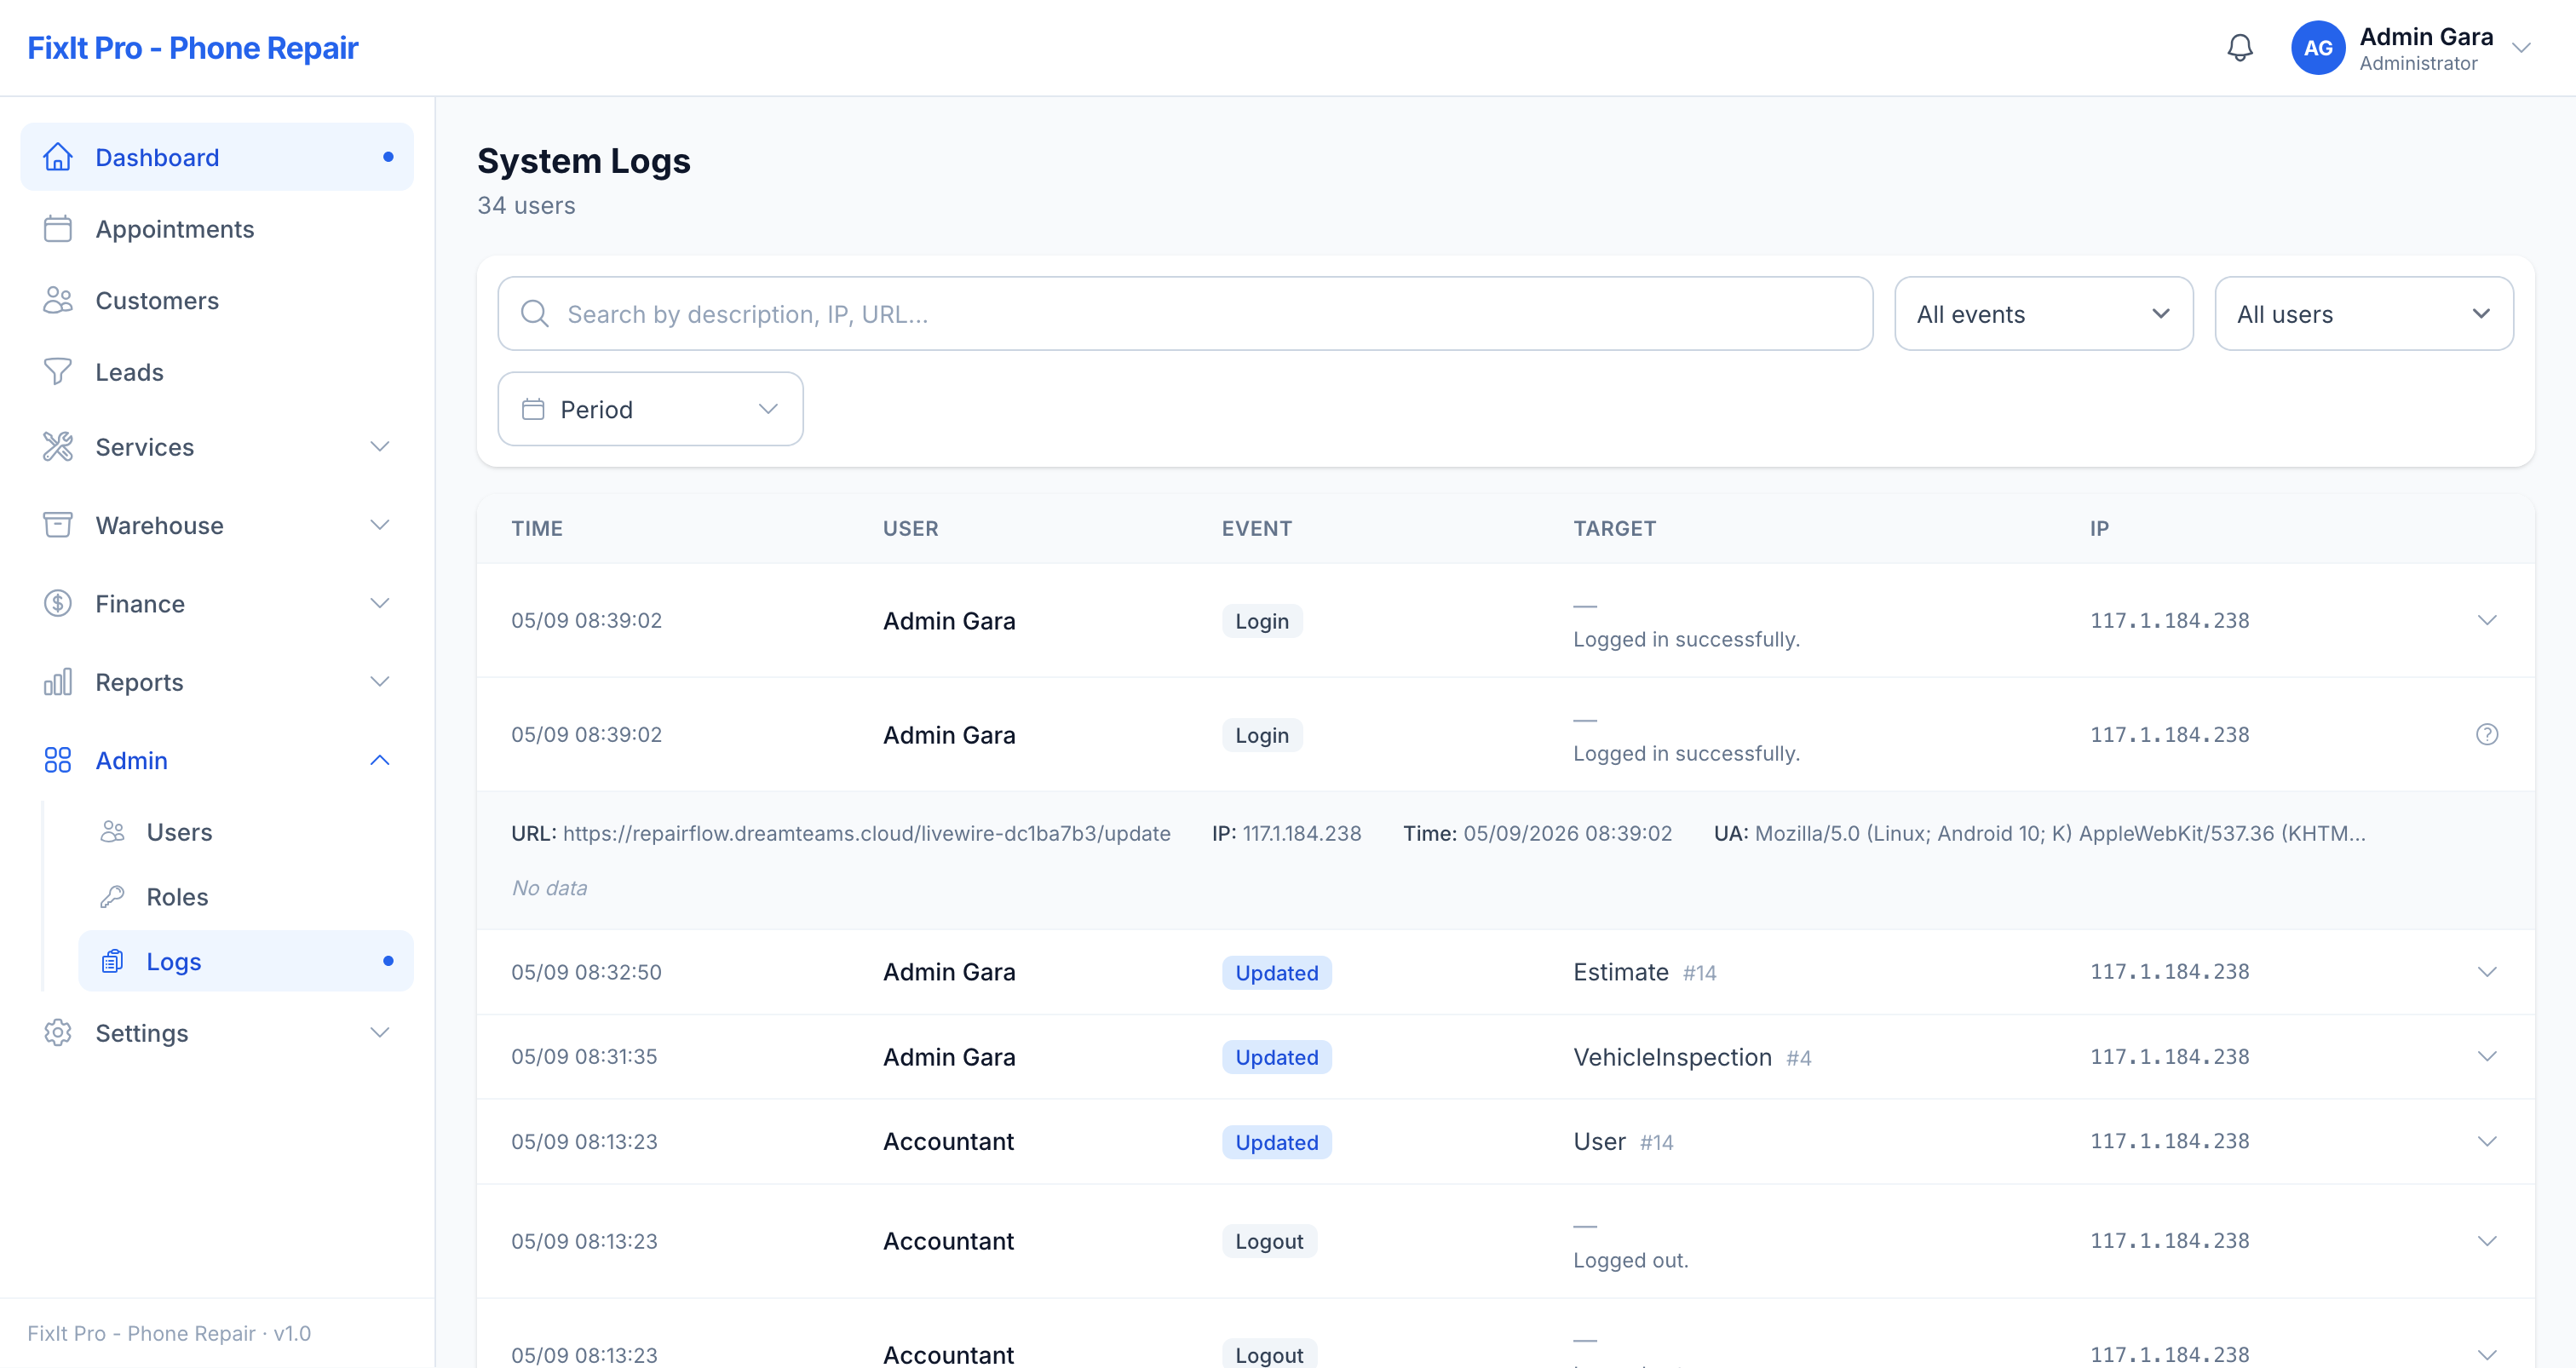Screen dimensions: 2576x1368
Task: Click the Roles key icon
Action: [113, 896]
